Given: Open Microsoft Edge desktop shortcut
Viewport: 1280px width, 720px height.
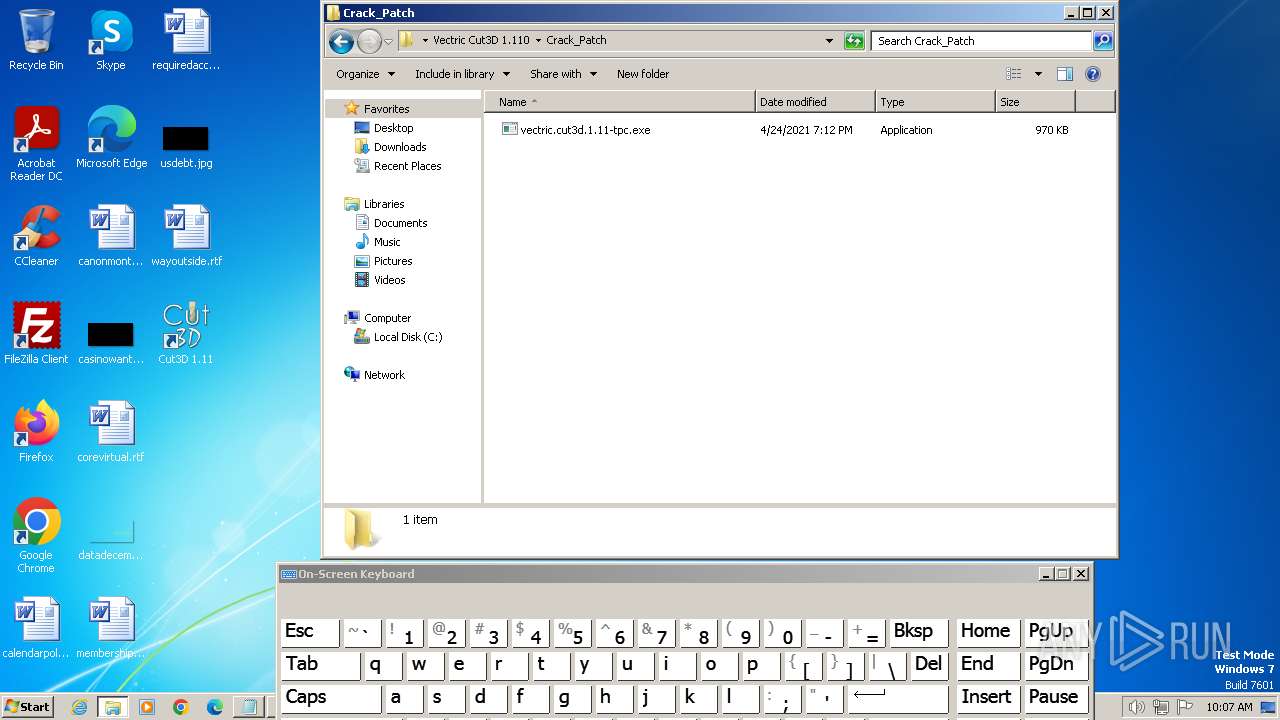Looking at the screenshot, I should pyautogui.click(x=111, y=138).
